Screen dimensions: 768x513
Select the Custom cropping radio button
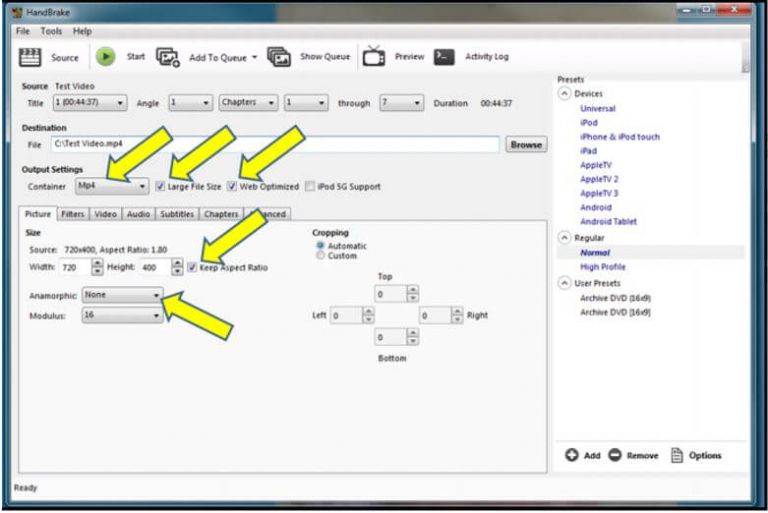pos(321,256)
